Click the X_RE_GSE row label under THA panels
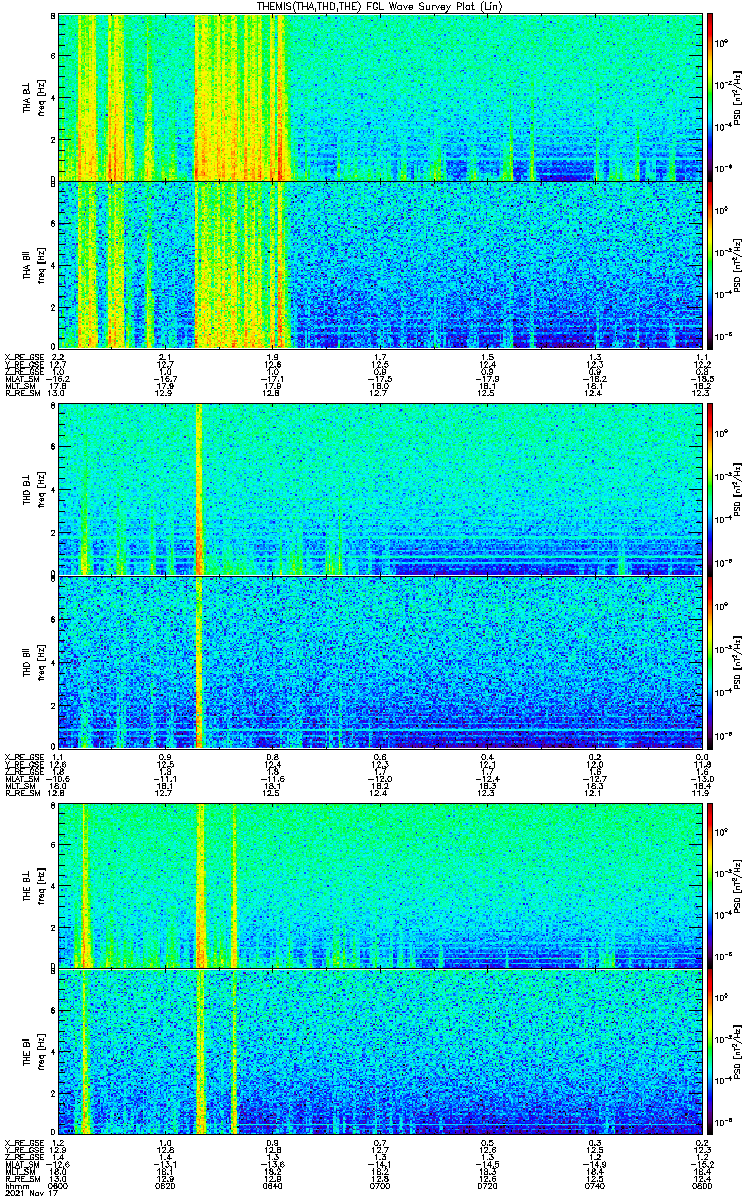This screenshot has width=750, height=1200. pos(23,357)
